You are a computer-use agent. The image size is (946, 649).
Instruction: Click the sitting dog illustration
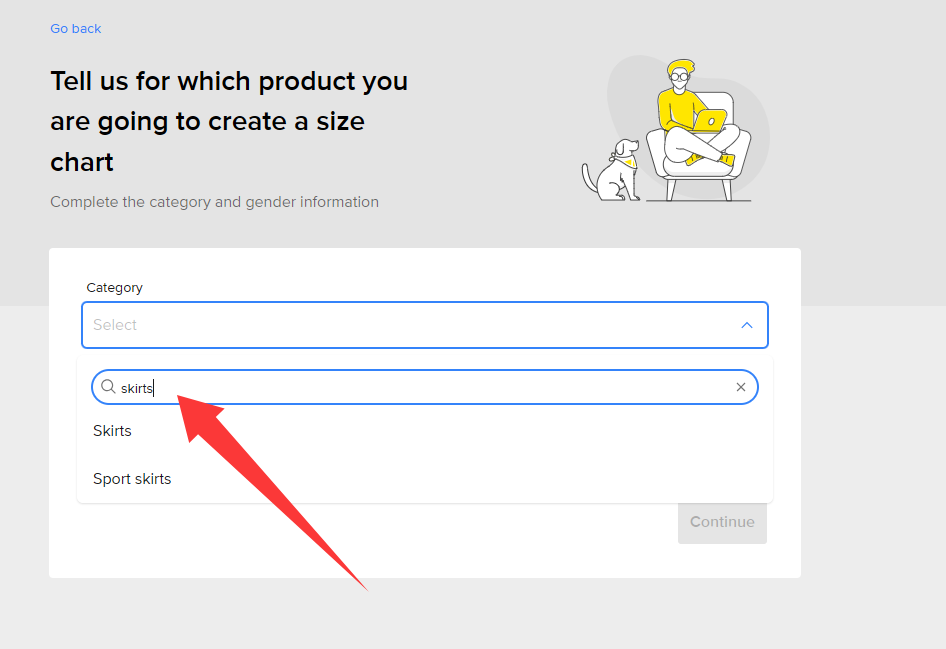point(611,172)
